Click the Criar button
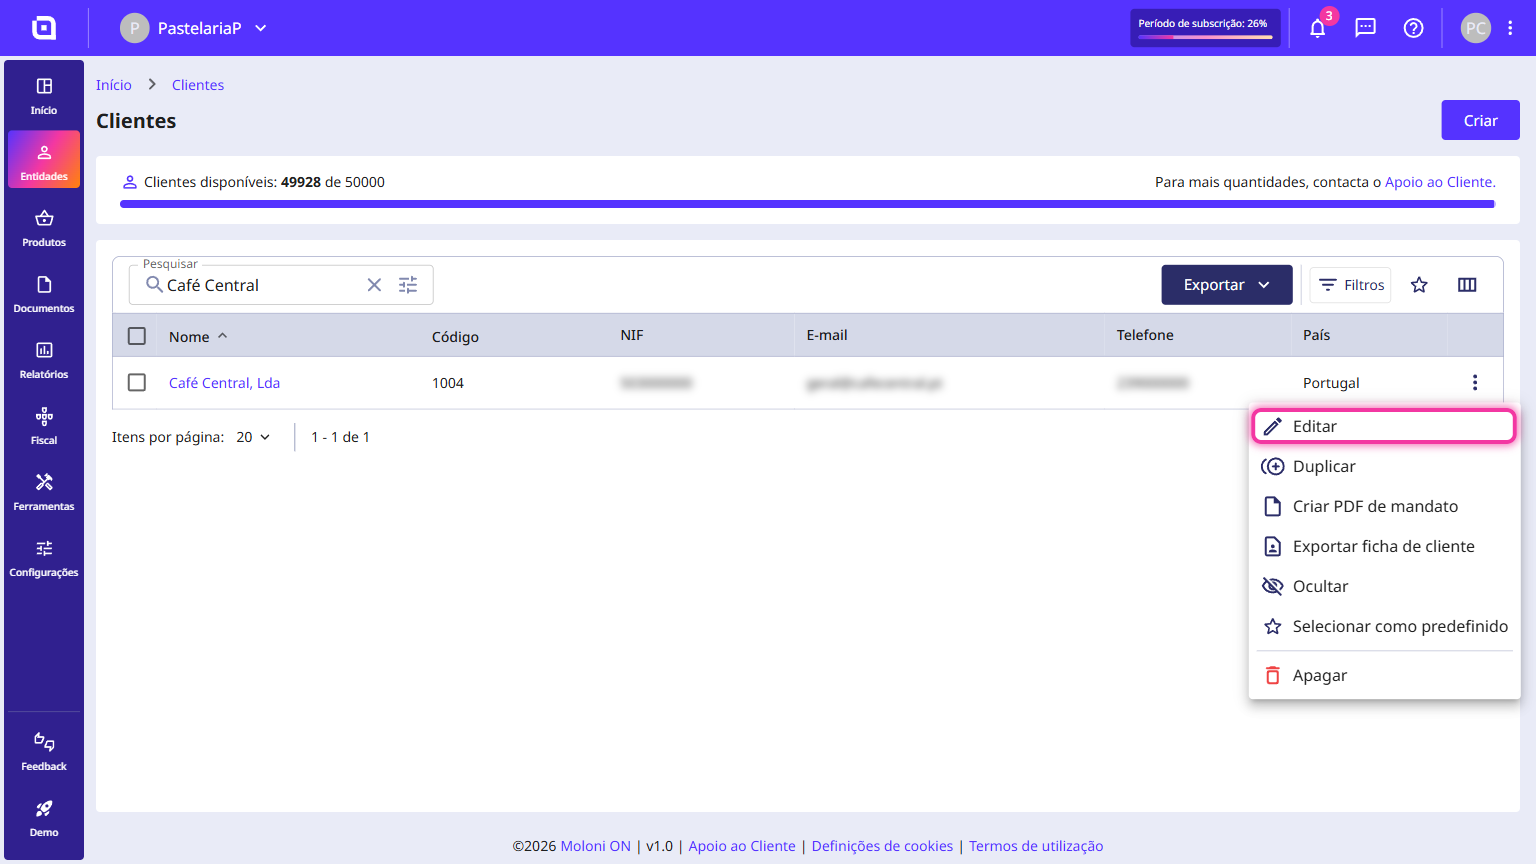 click(1480, 120)
